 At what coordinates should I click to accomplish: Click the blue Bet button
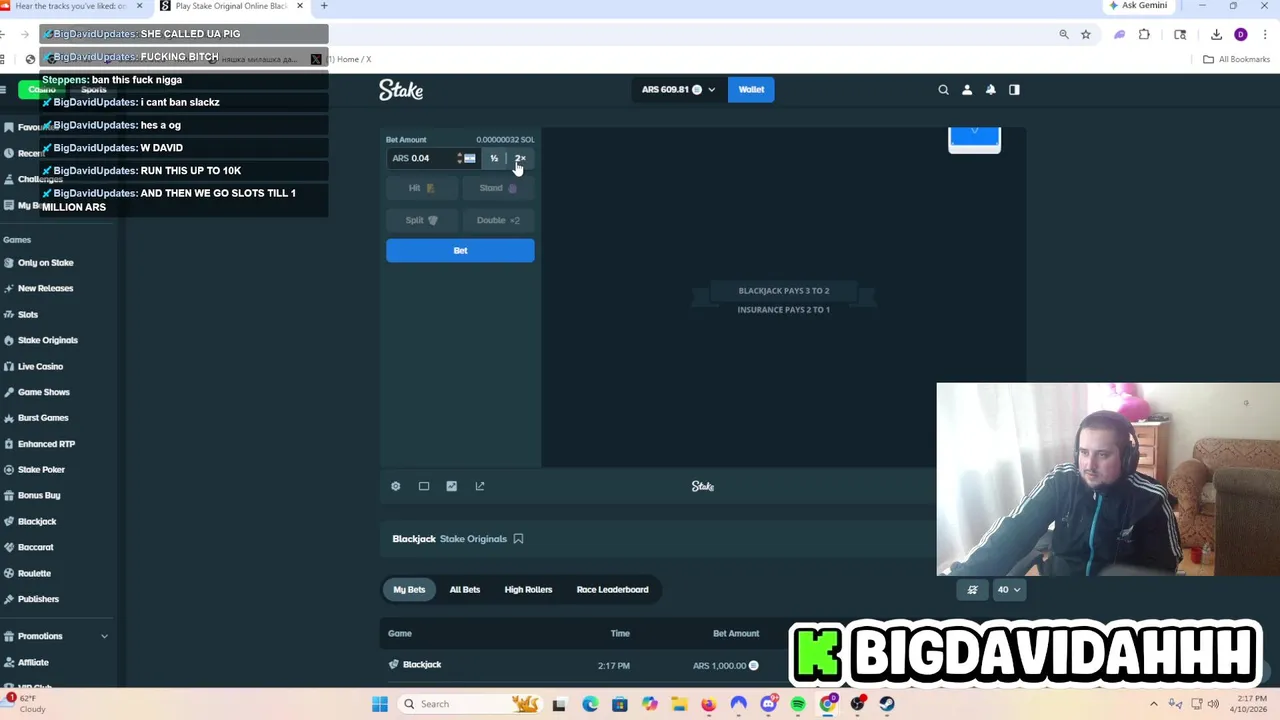click(x=460, y=250)
